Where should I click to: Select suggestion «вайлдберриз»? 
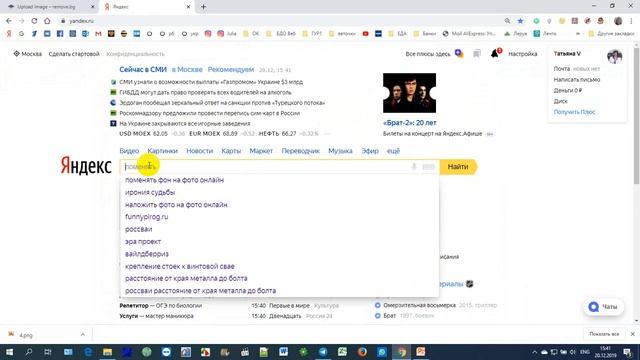[x=147, y=254]
